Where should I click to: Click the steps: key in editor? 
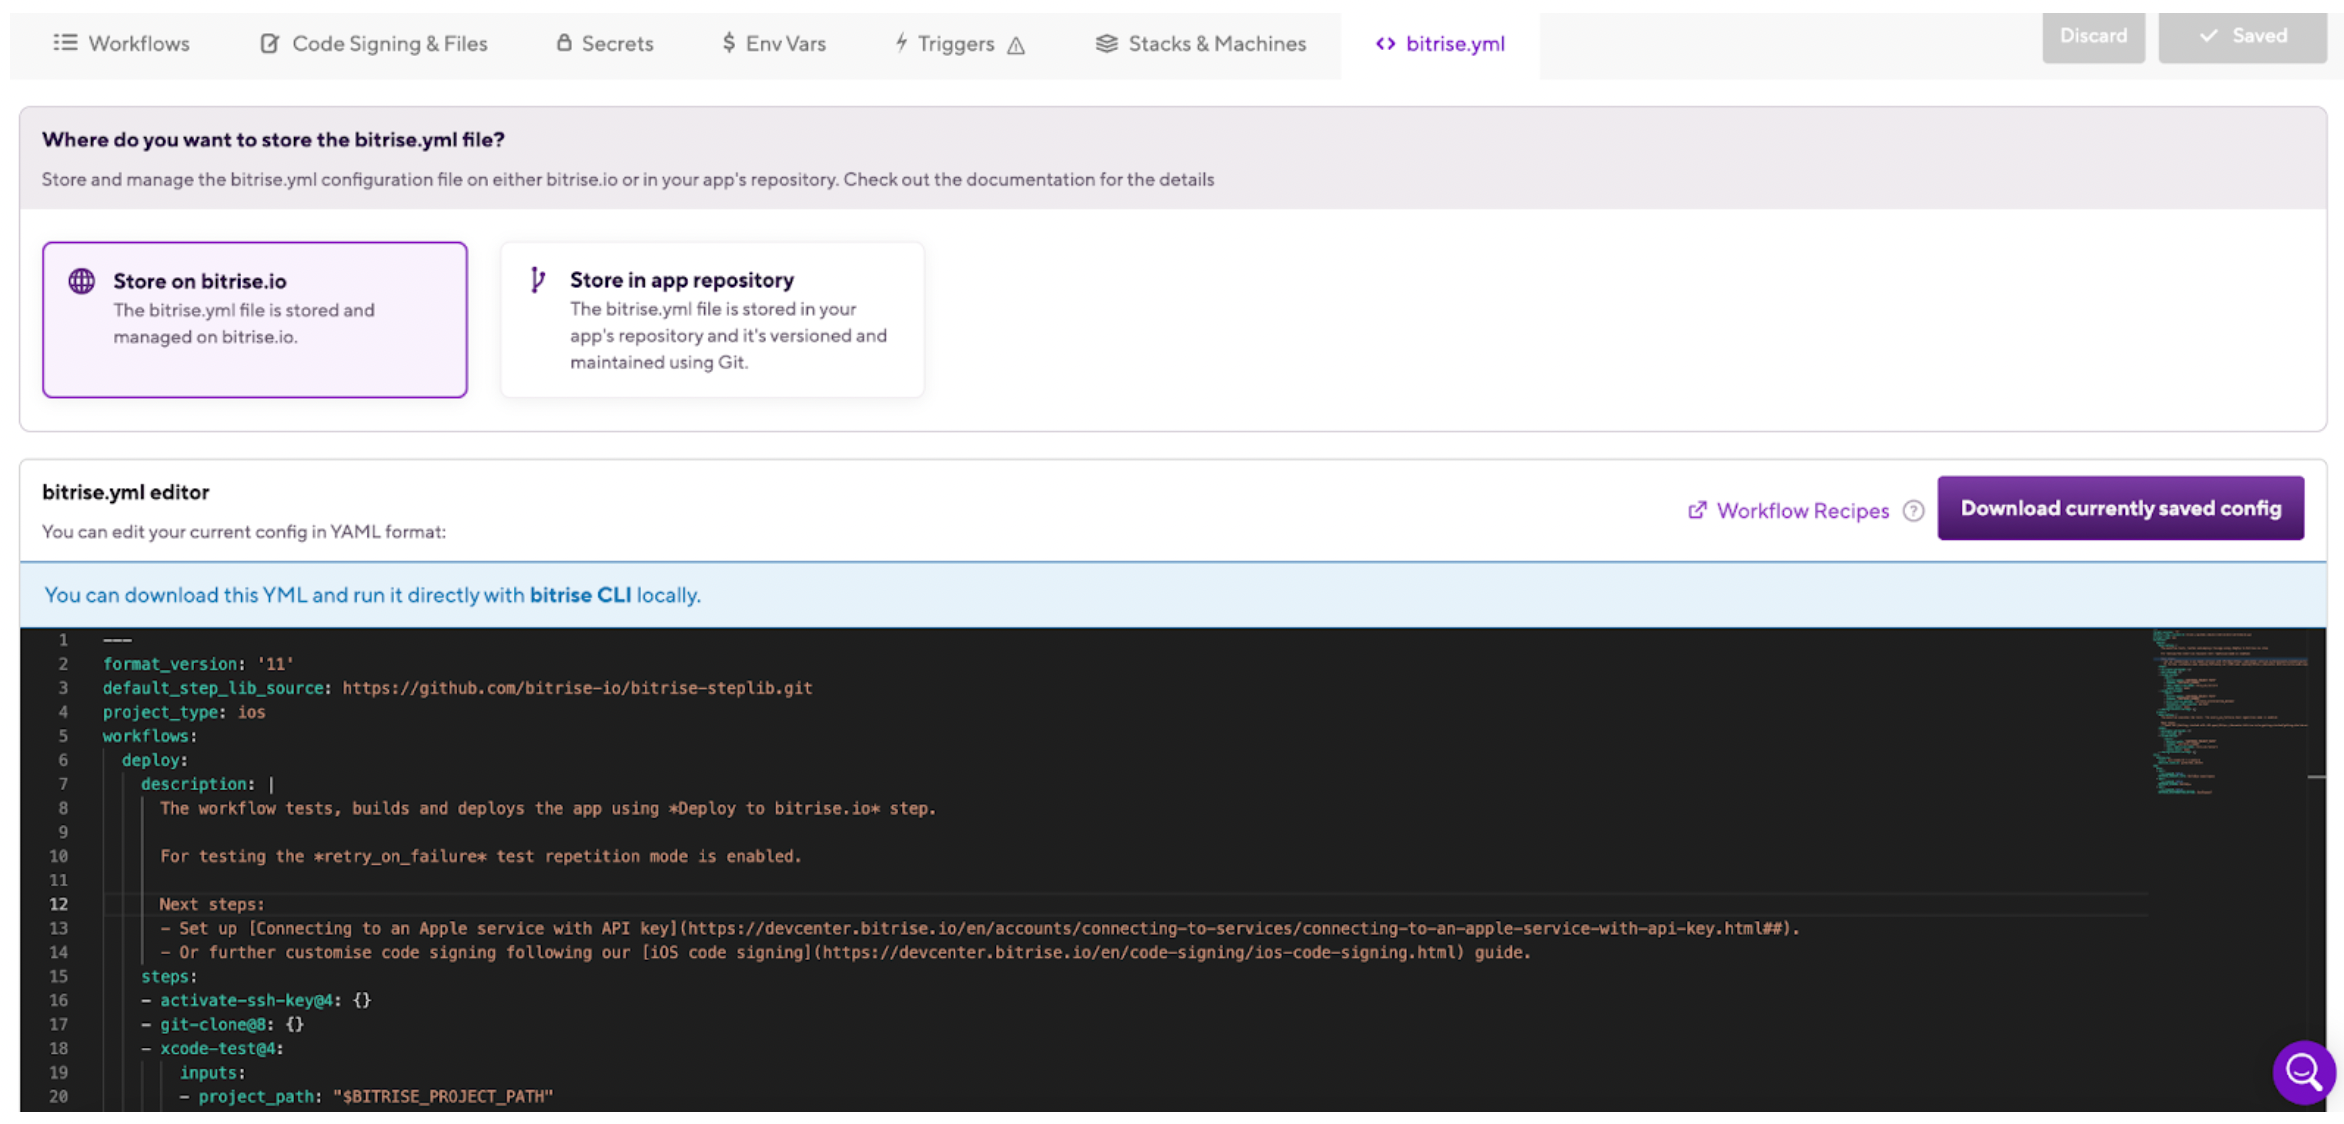pyautogui.click(x=169, y=976)
